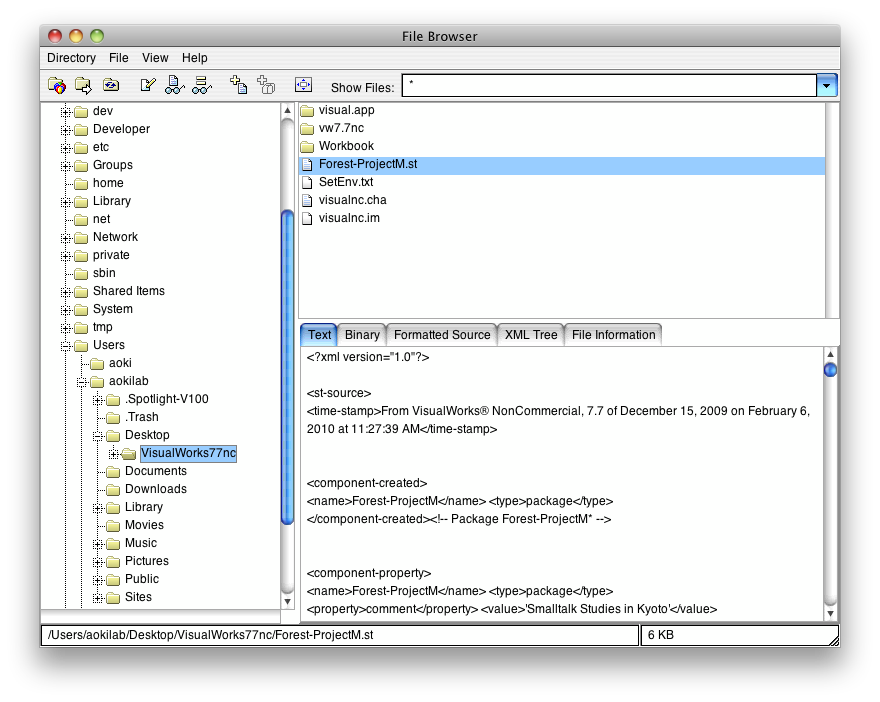Click the blue arrows expand view icon
880x702 pixels.
[303, 85]
